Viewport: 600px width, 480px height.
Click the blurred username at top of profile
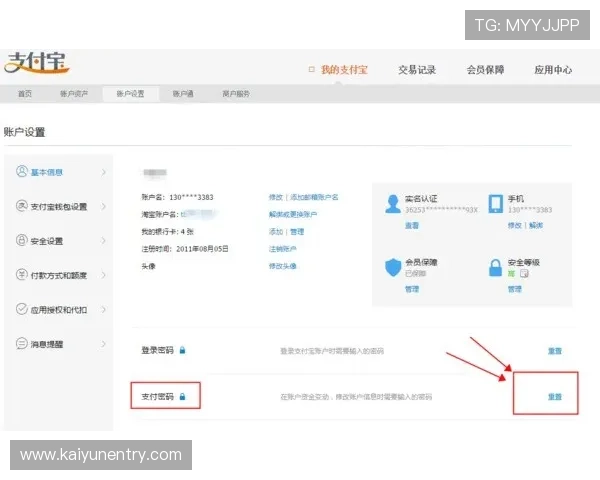(155, 173)
